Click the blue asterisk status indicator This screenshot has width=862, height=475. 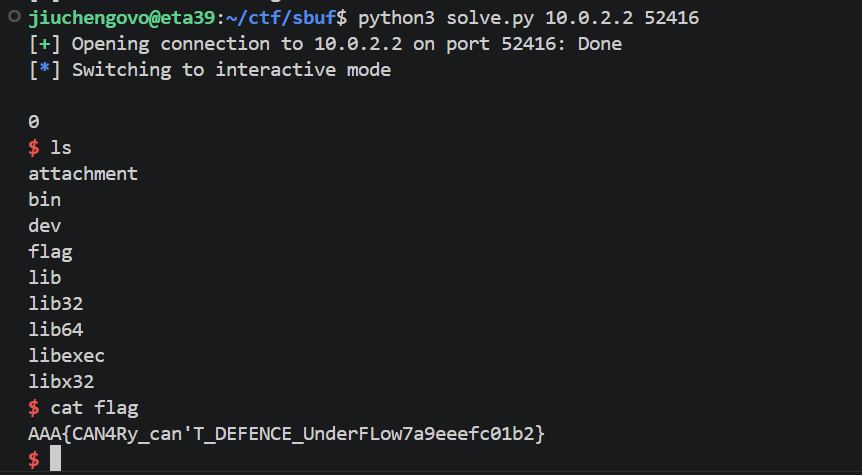tap(45, 69)
